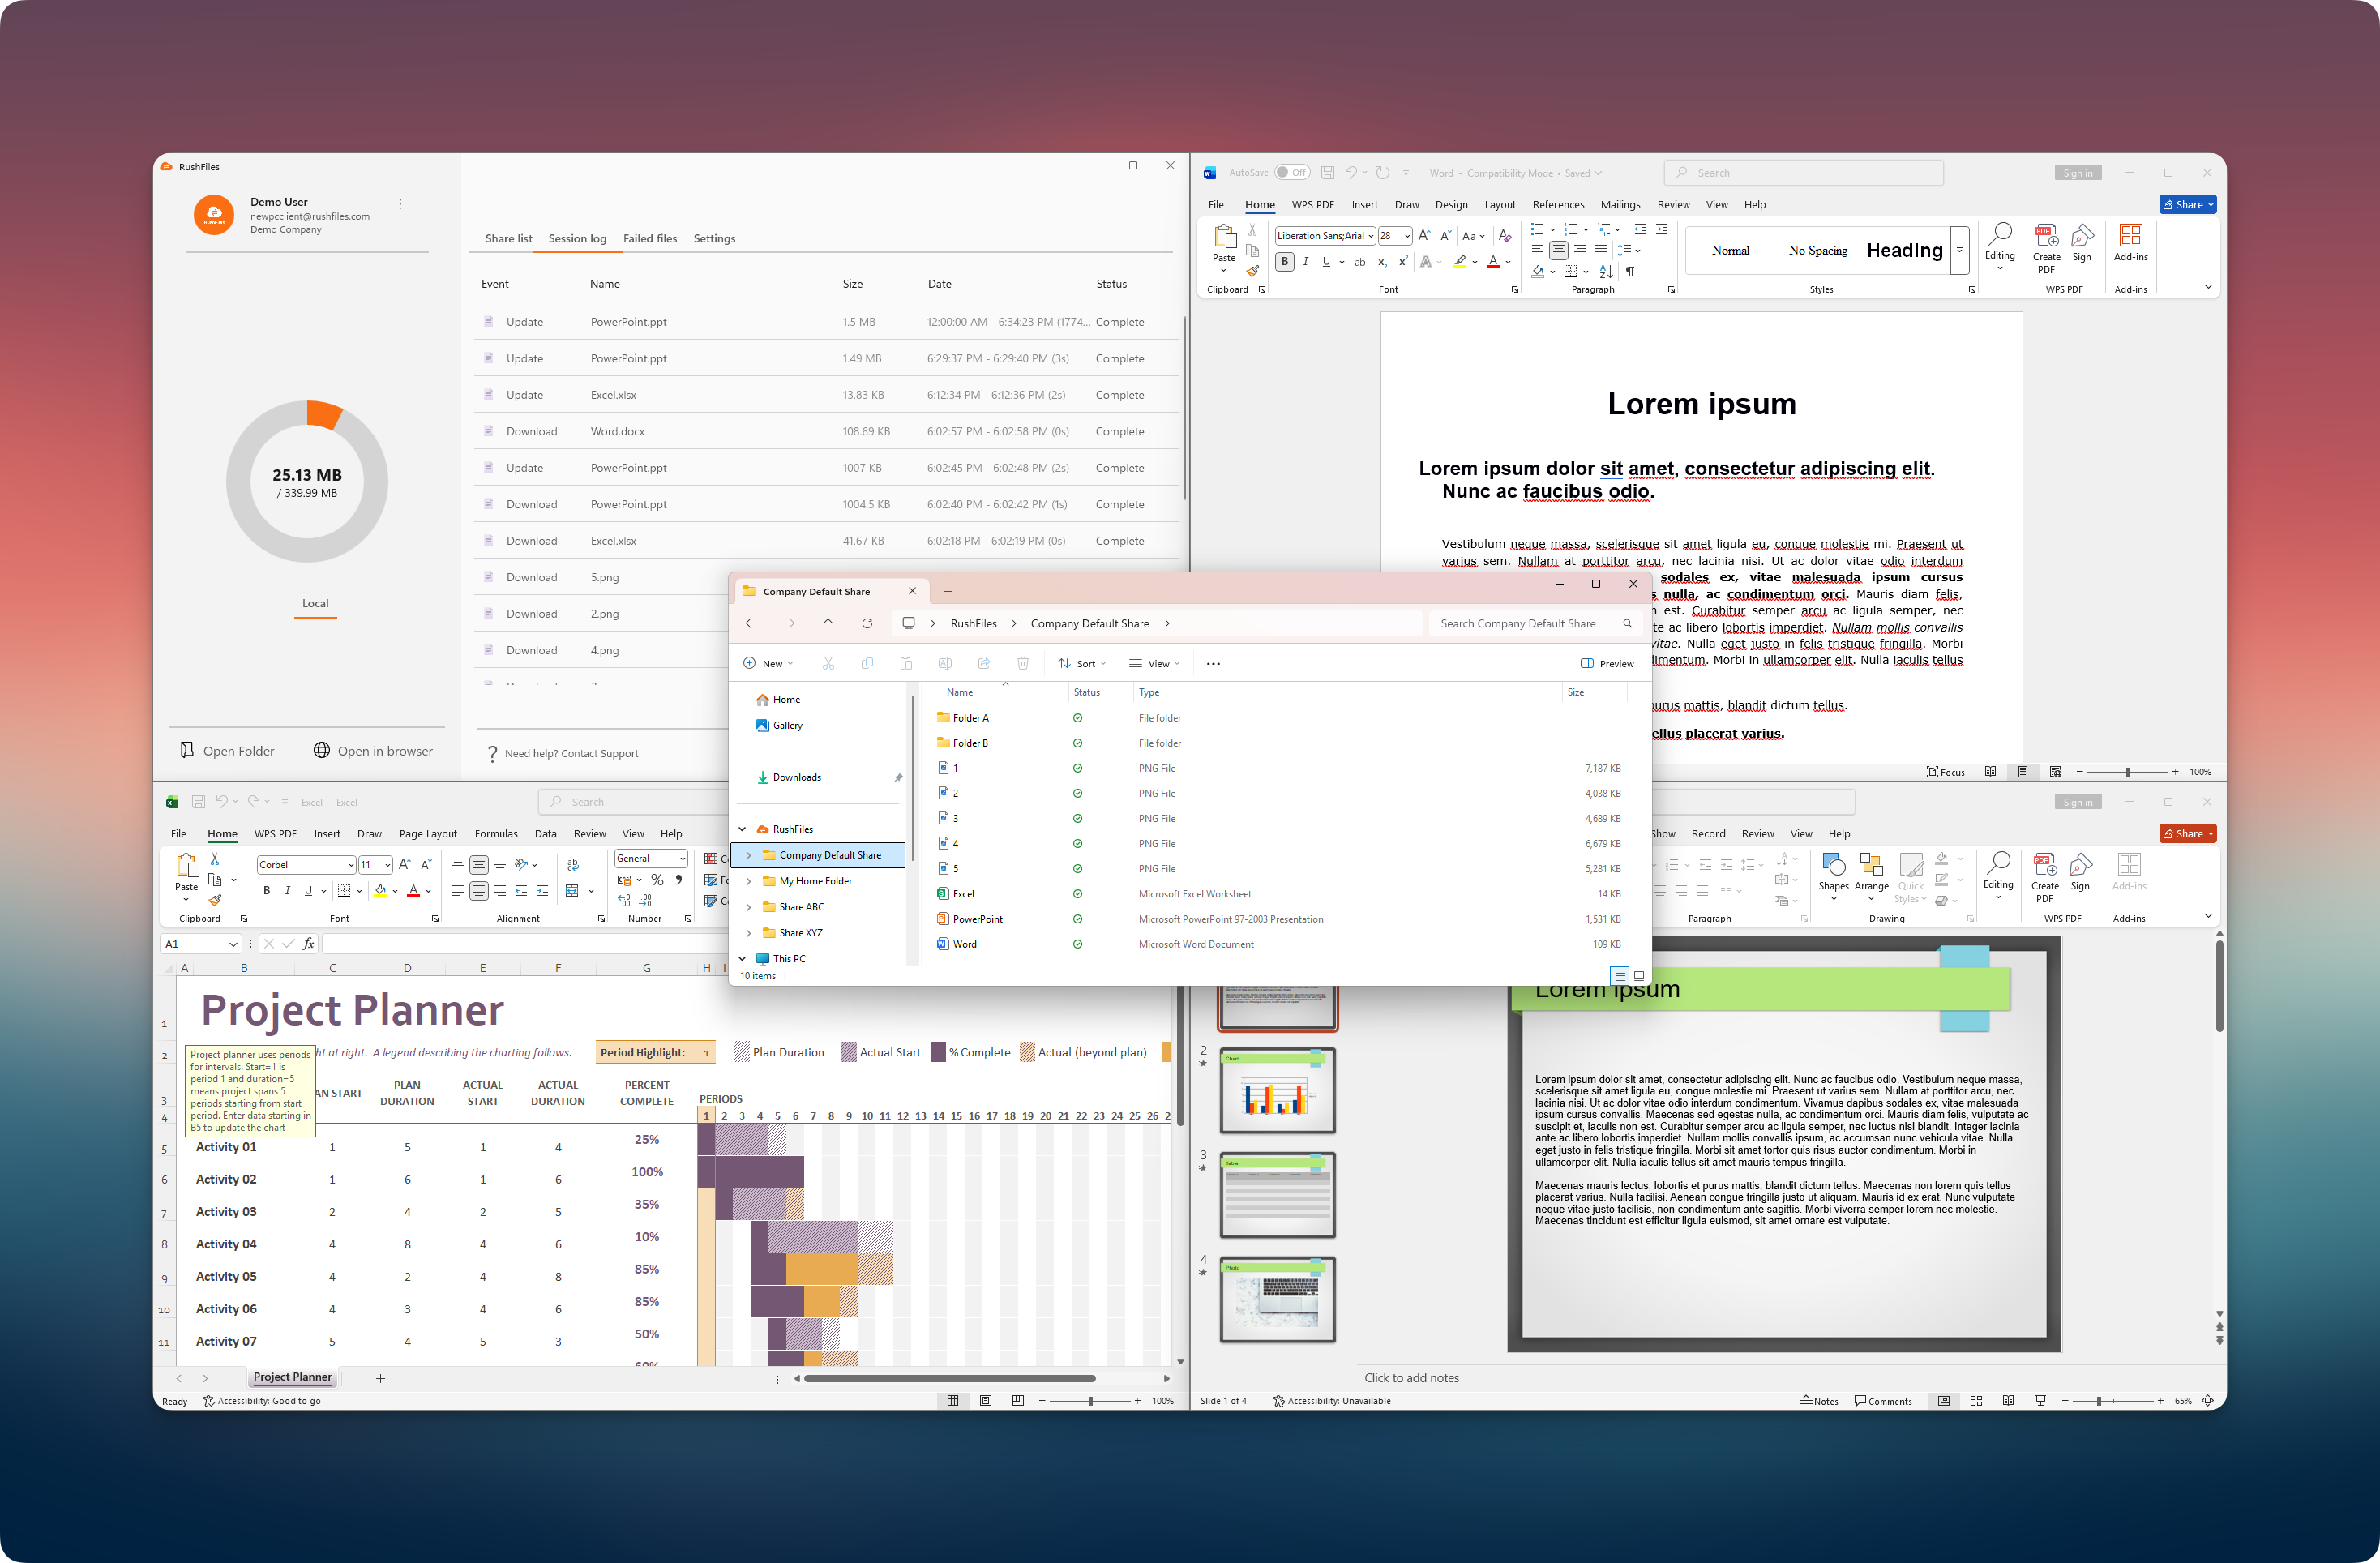Open Excel General number format dropdown

[x=683, y=858]
